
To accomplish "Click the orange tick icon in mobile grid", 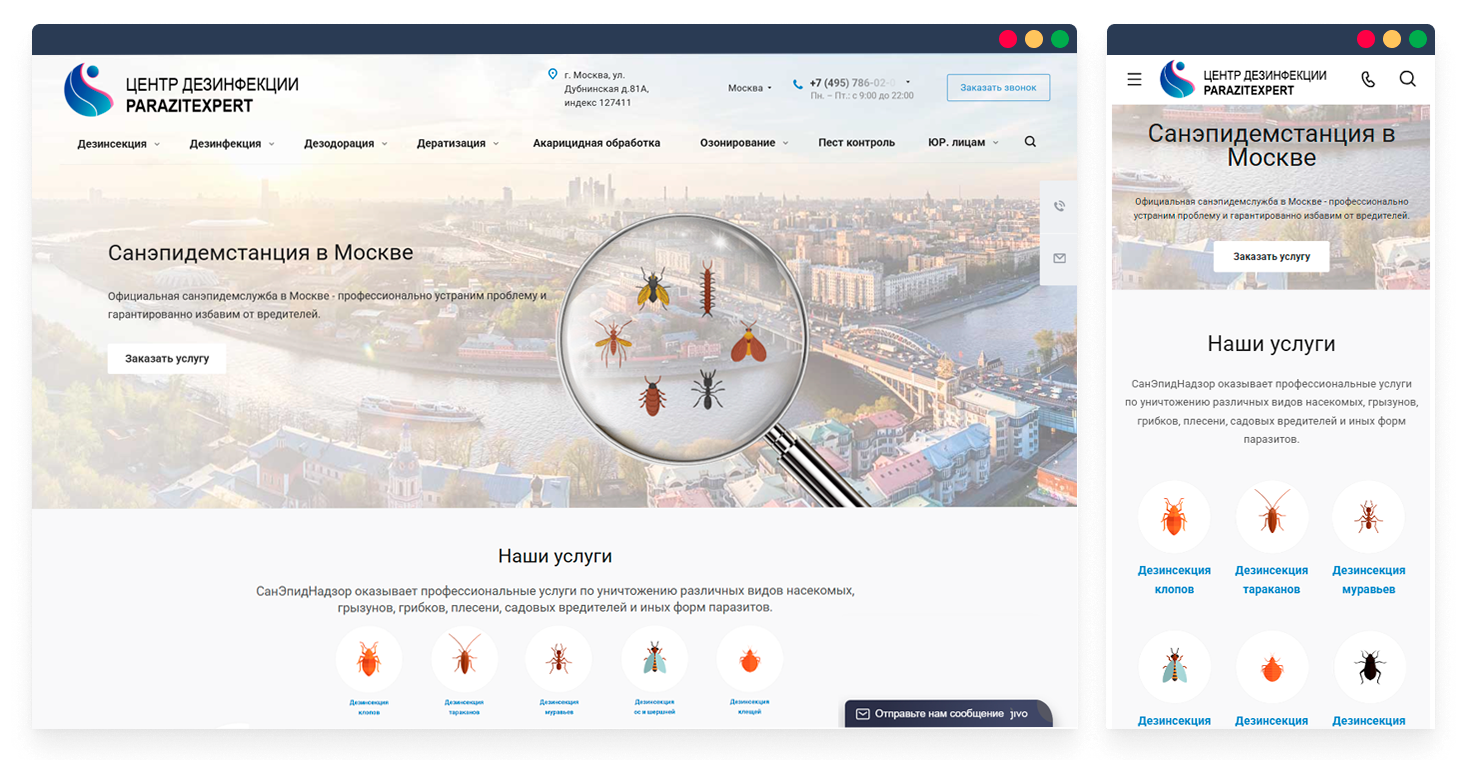I will coord(1272,667).
